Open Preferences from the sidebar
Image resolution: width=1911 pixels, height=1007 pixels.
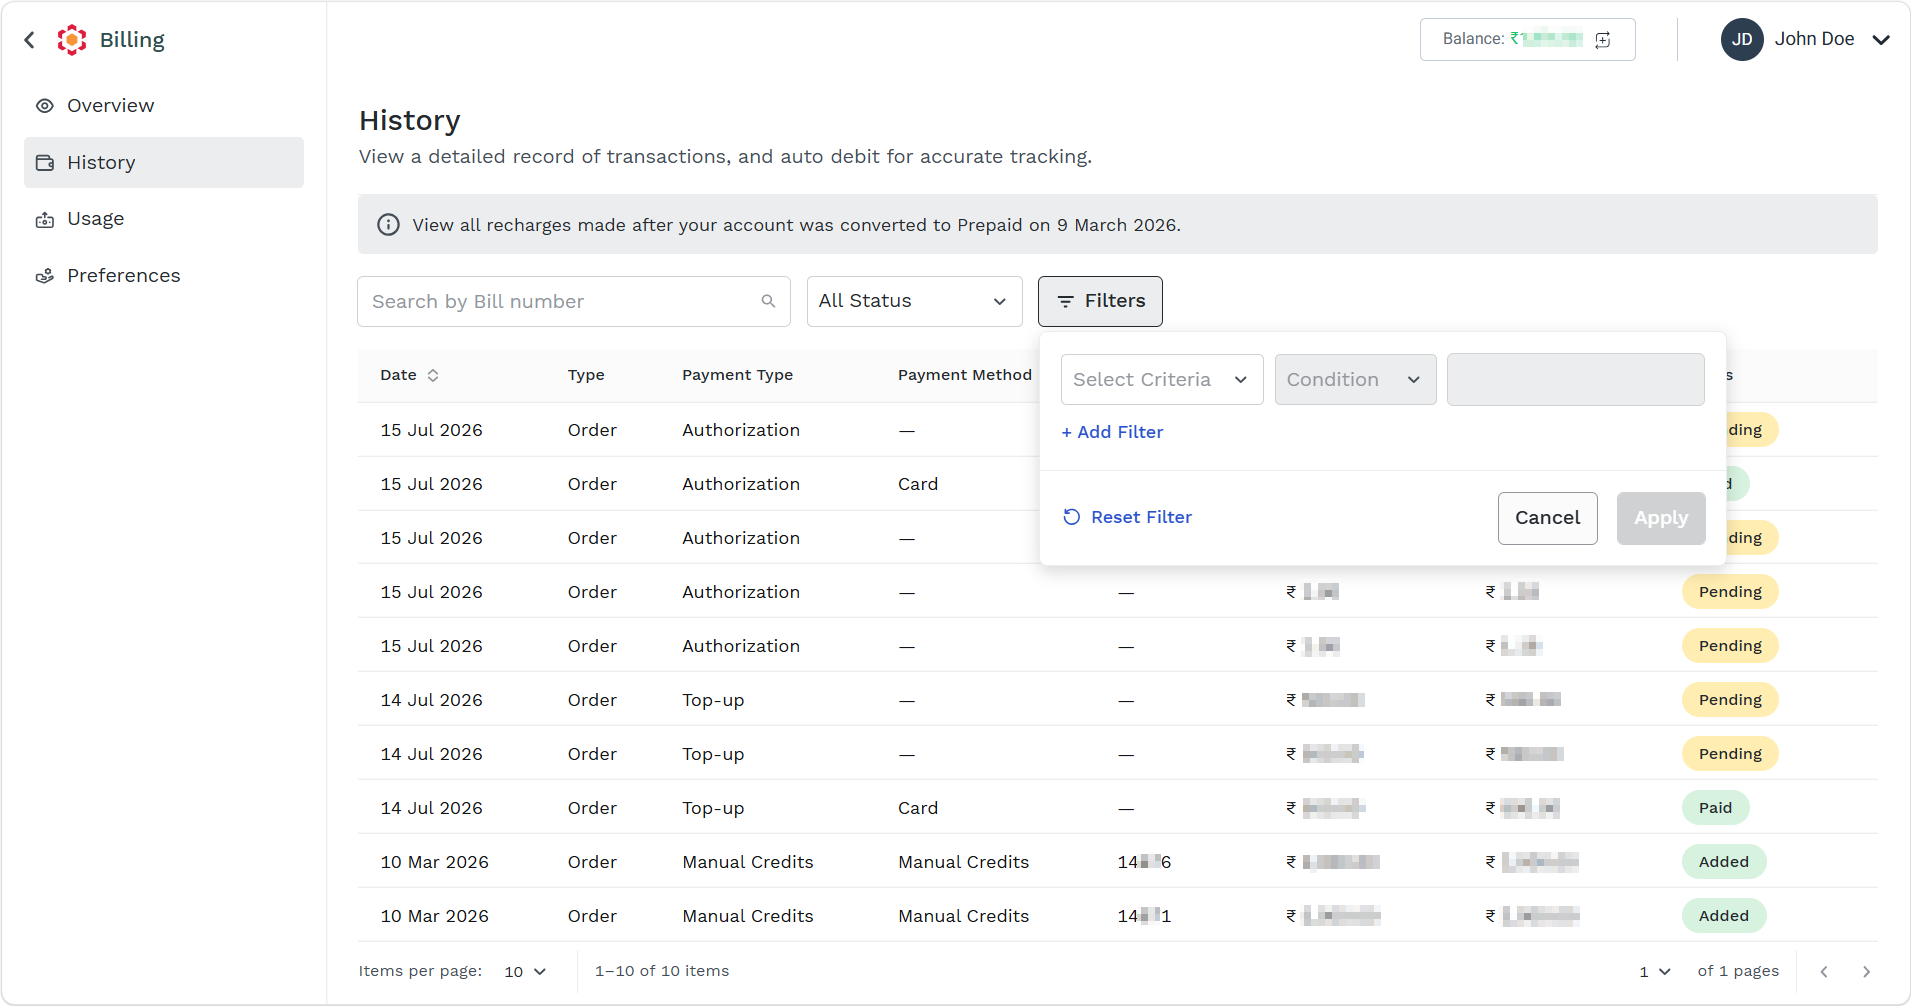[164, 276]
